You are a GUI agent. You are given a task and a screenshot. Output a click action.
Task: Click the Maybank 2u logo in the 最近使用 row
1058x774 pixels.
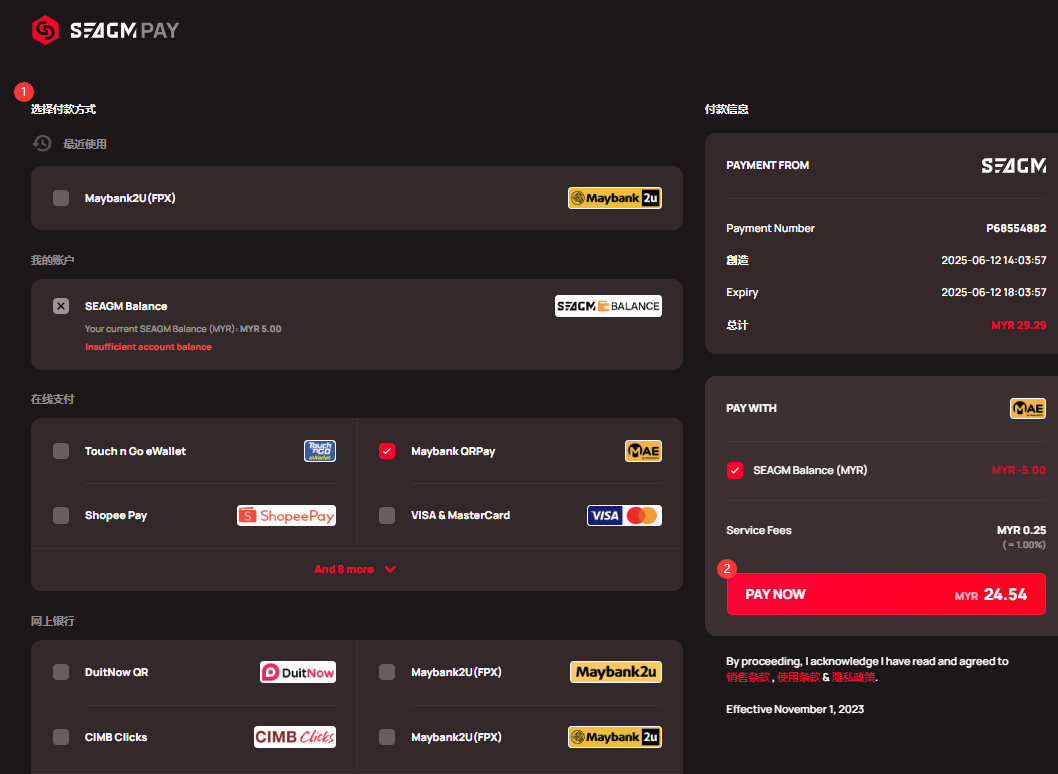[x=615, y=198]
